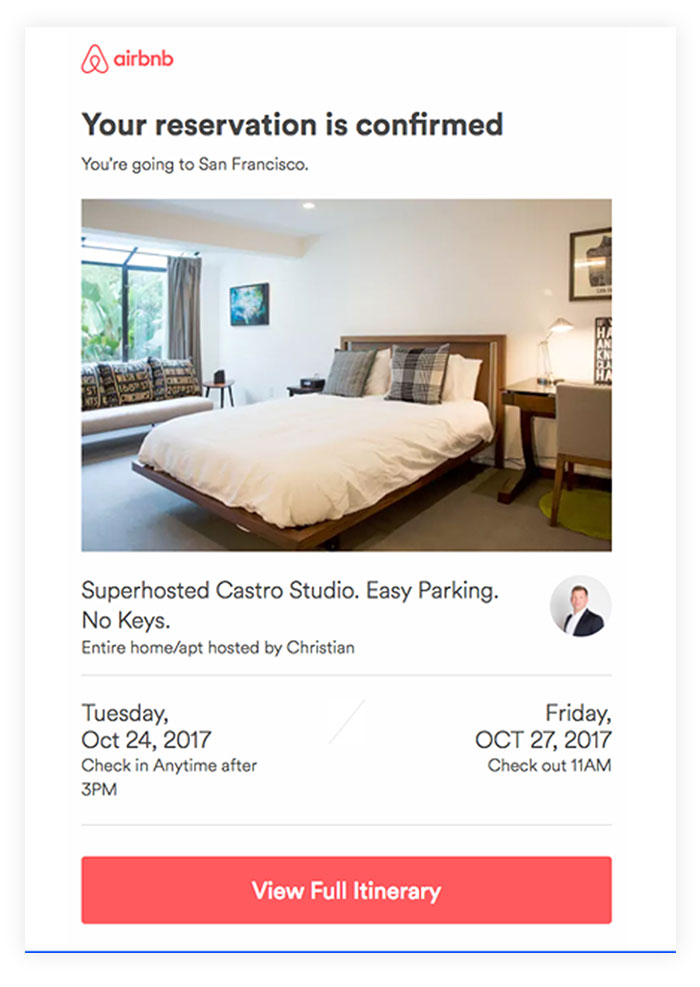This screenshot has height=987, width=700.
Task: Select 'Entire home/apt hosted by Christian' text
Action: tap(218, 648)
